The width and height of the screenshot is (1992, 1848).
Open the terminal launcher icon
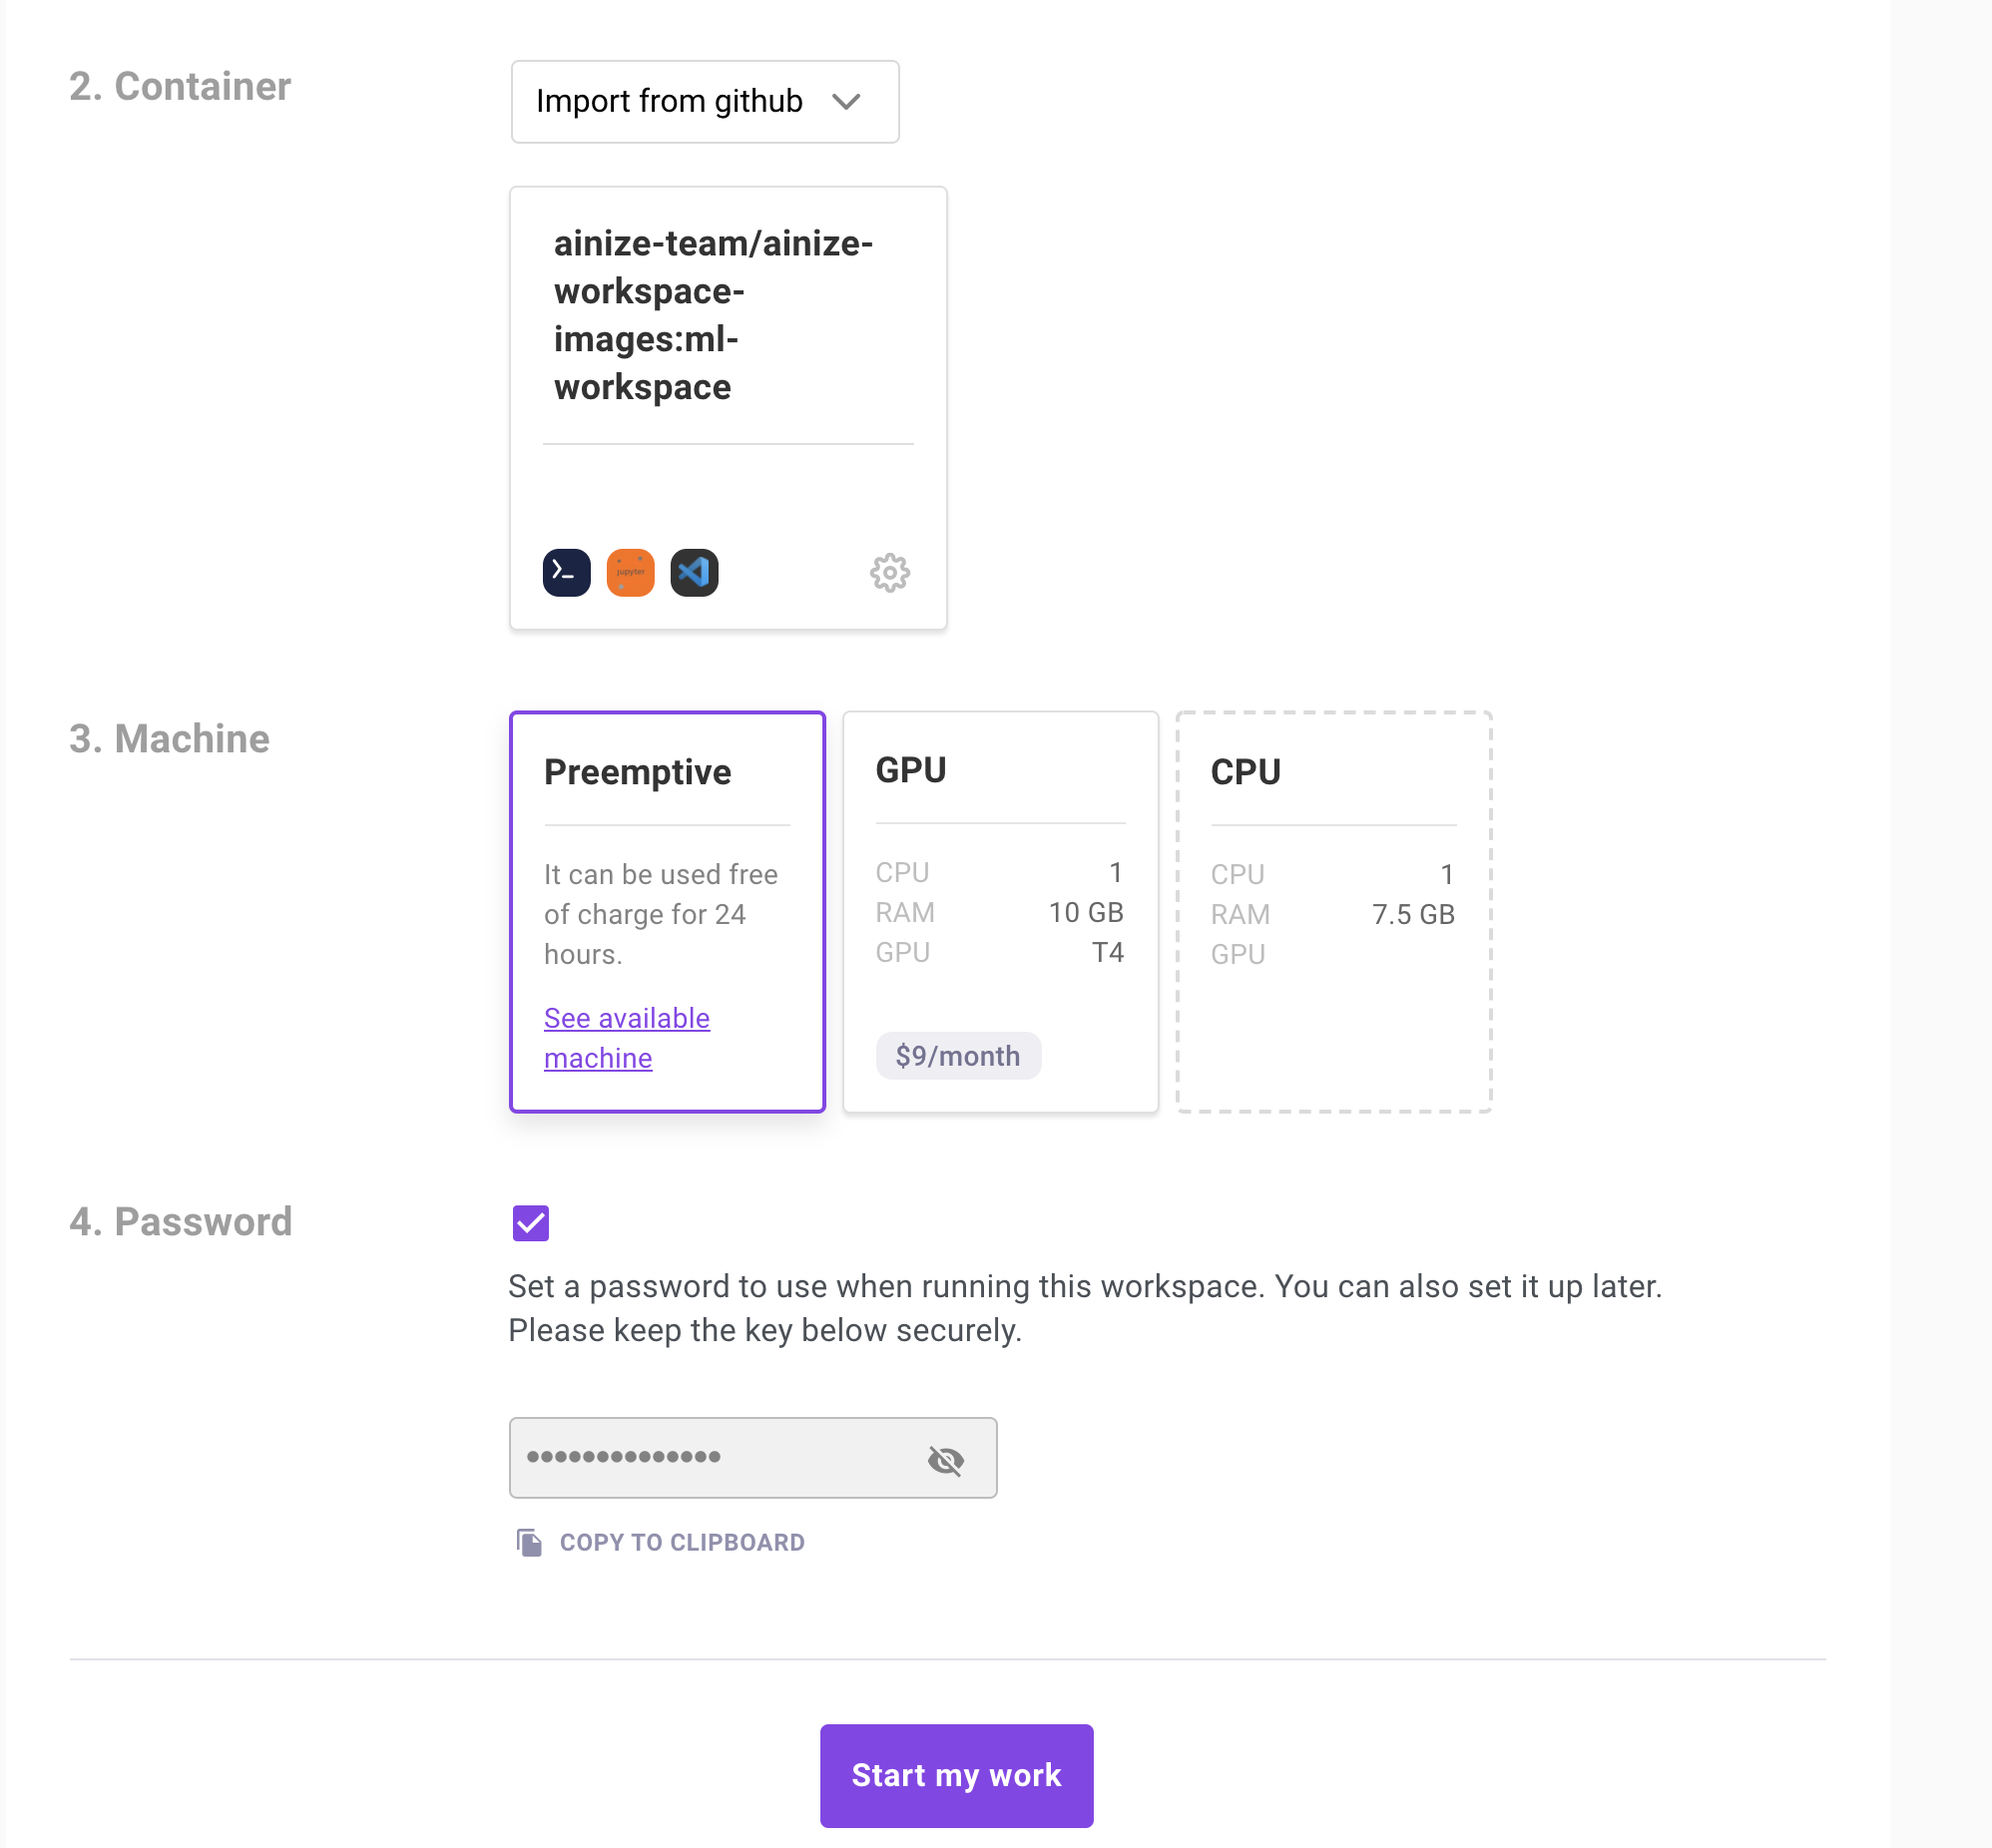coord(565,572)
